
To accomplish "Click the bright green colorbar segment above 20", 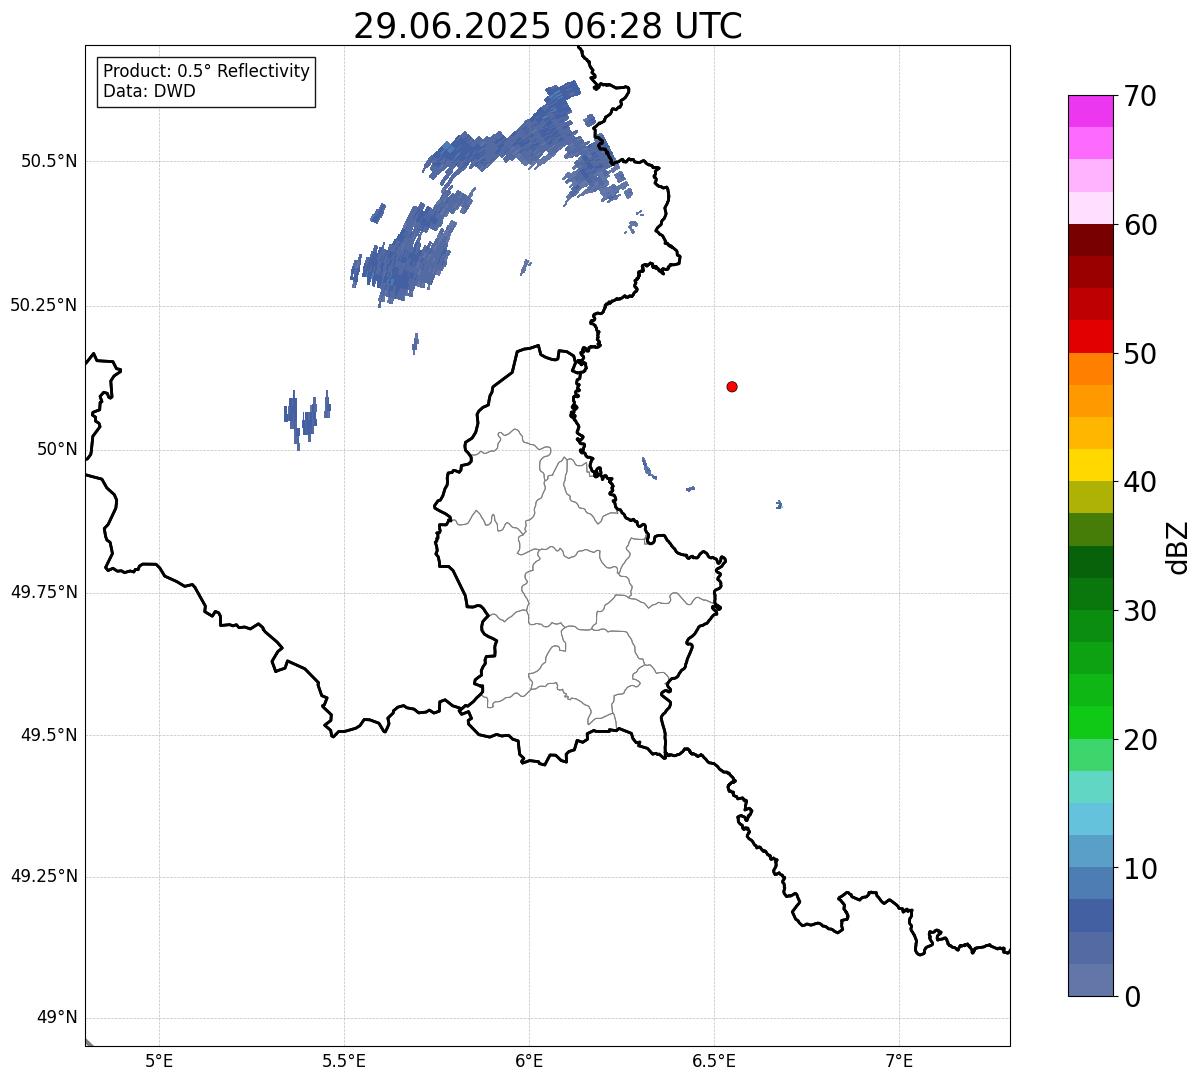I will [x=1091, y=722].
